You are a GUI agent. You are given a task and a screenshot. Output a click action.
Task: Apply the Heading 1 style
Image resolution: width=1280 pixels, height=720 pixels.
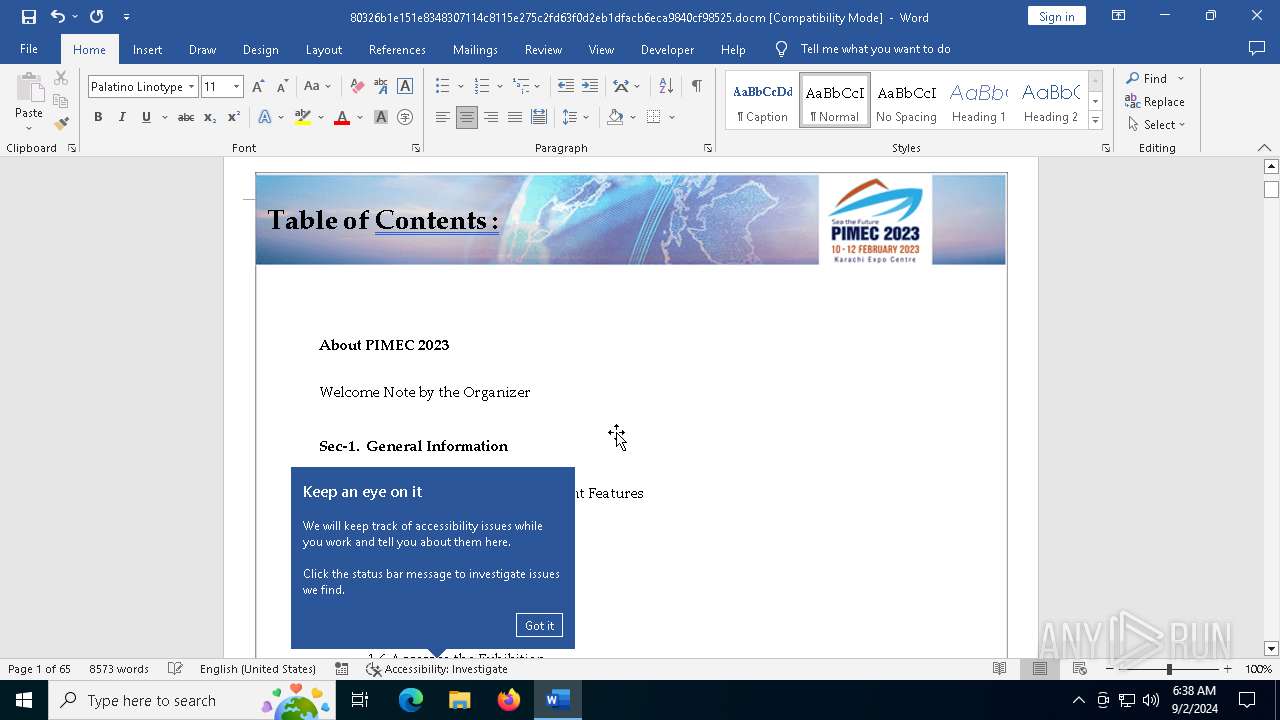[978, 101]
